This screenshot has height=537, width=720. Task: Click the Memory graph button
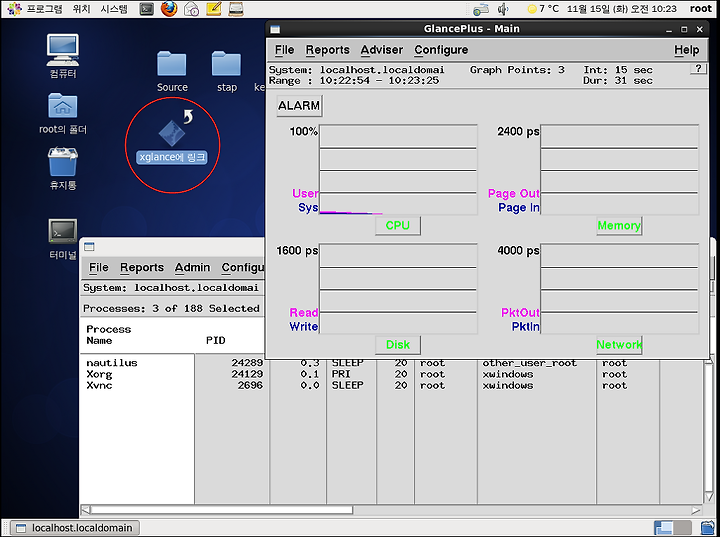coord(619,226)
